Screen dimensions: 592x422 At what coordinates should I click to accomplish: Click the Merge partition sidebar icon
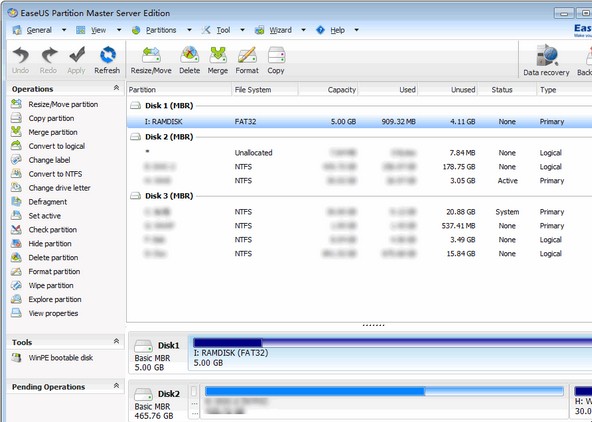point(16,132)
